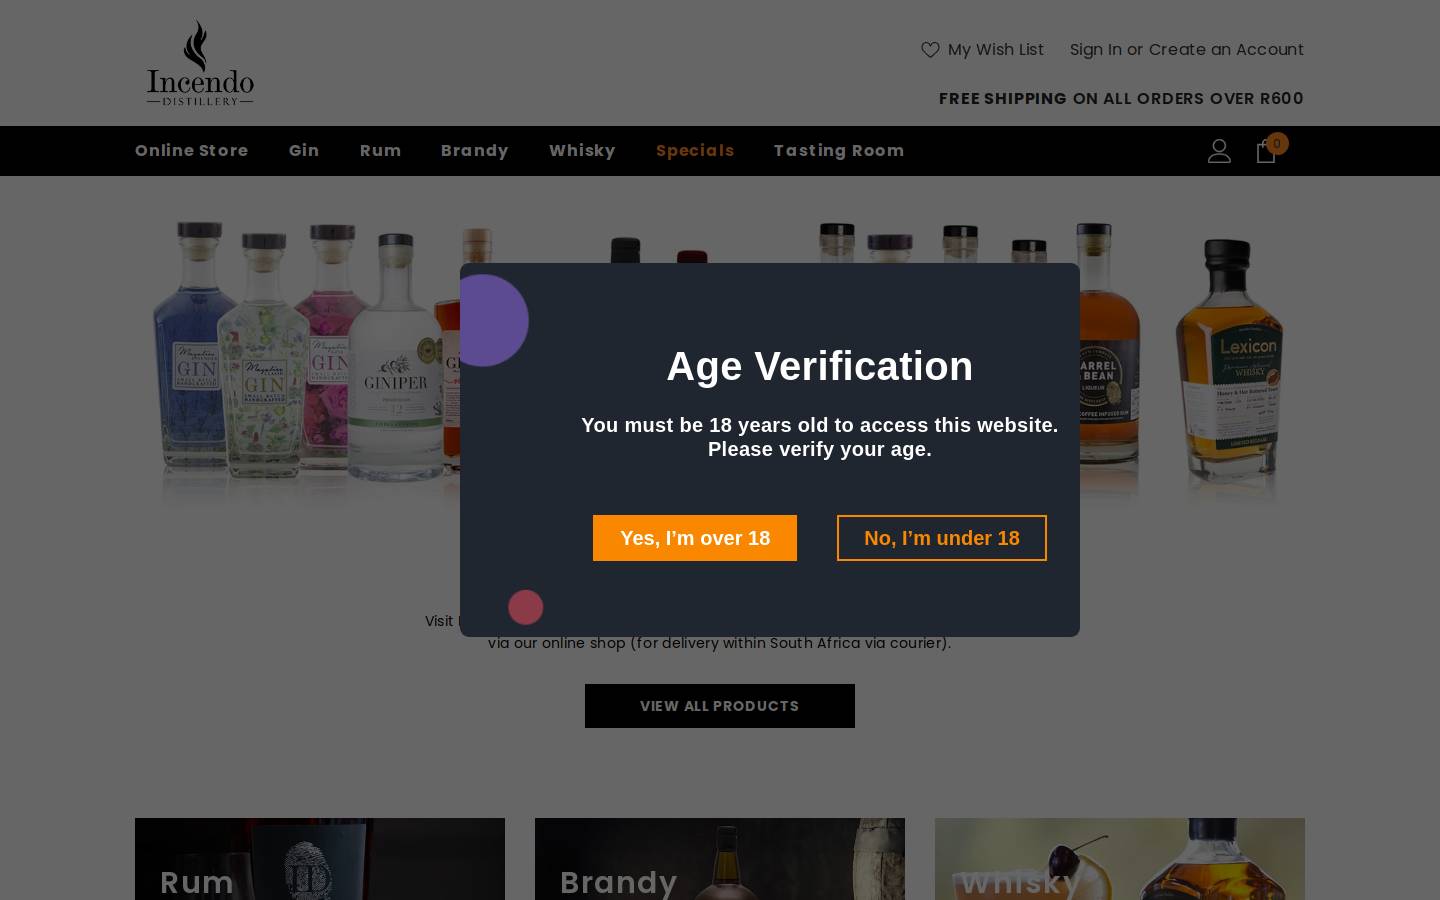Open the Specials menu item

click(x=695, y=151)
